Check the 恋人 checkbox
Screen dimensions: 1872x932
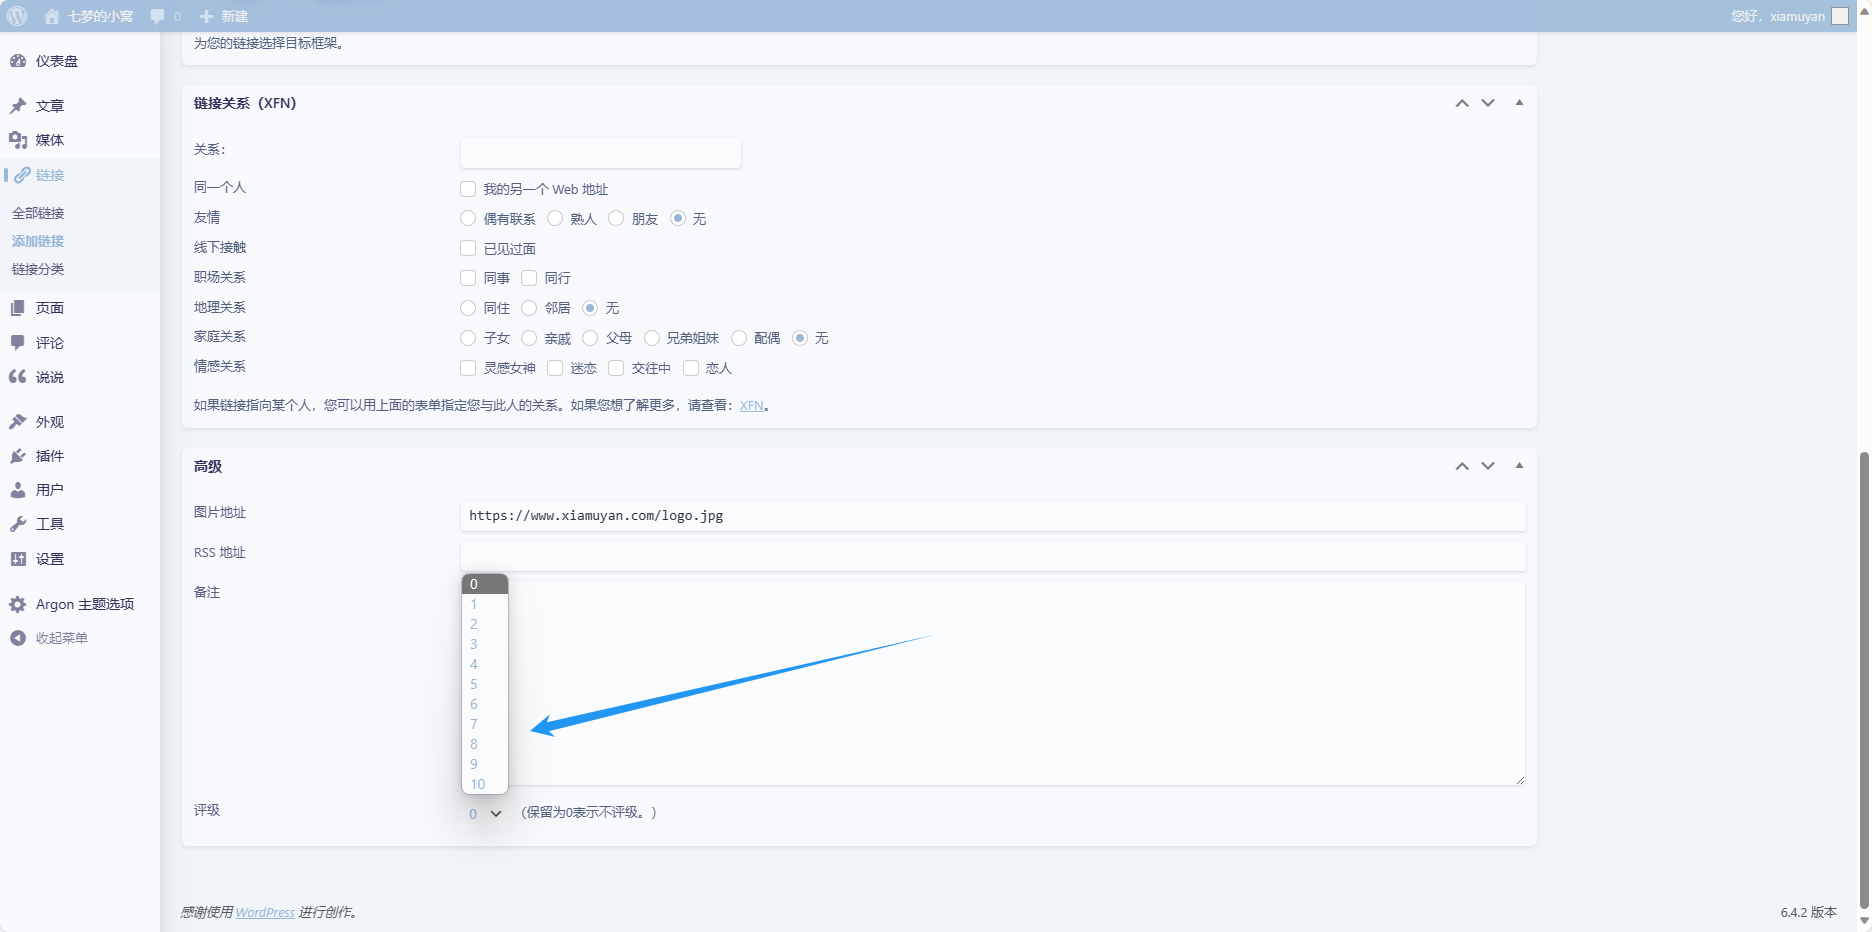pos(691,368)
